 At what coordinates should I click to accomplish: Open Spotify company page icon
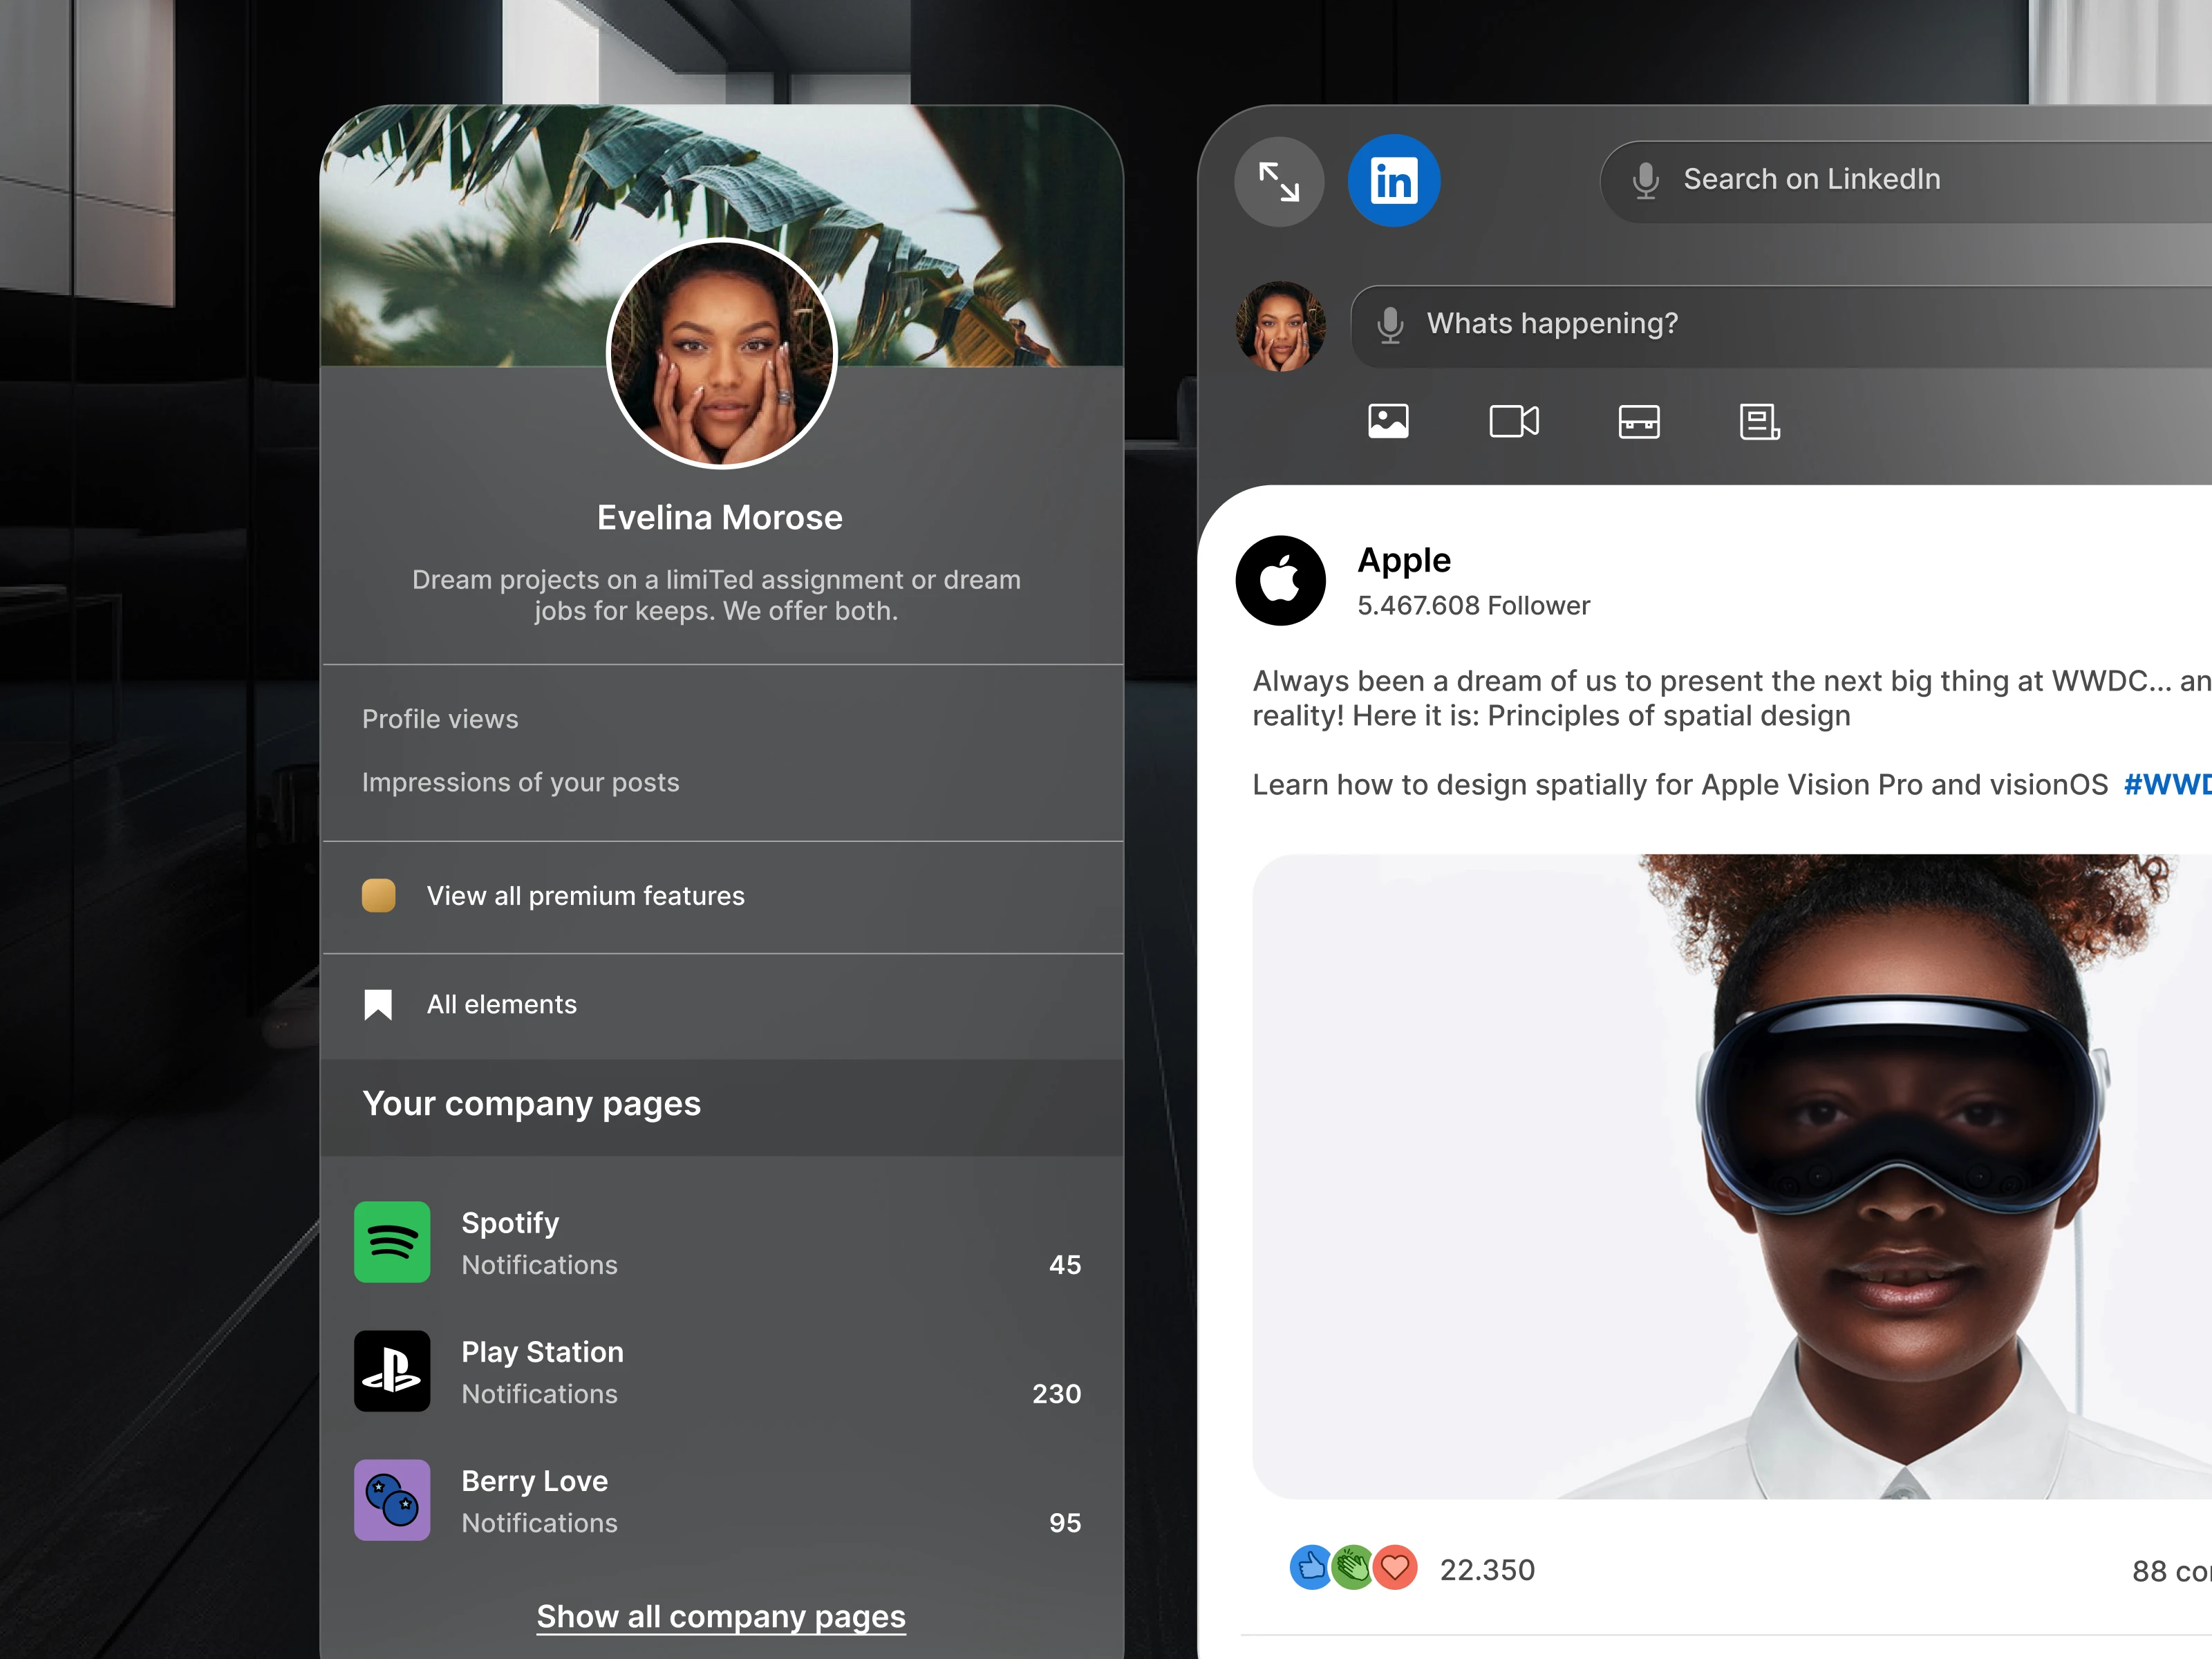coord(392,1242)
